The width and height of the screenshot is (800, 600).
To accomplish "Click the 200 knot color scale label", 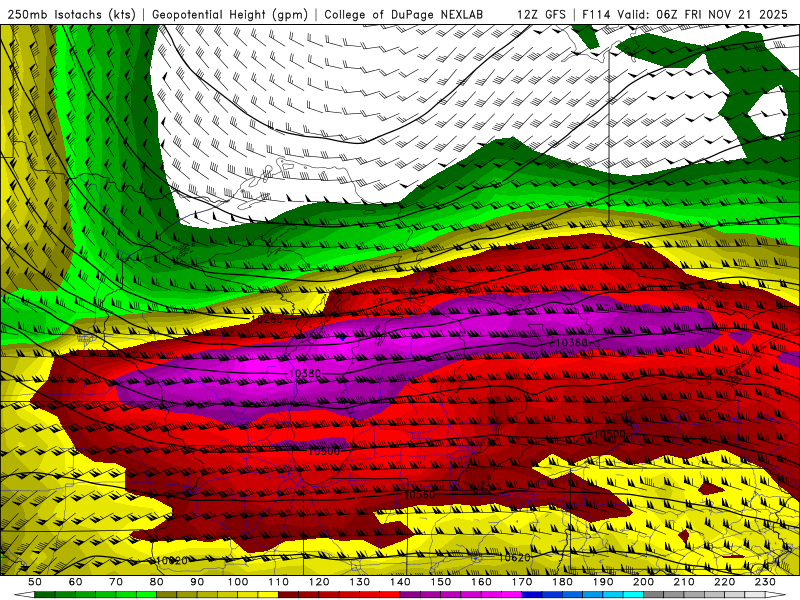I will (643, 582).
